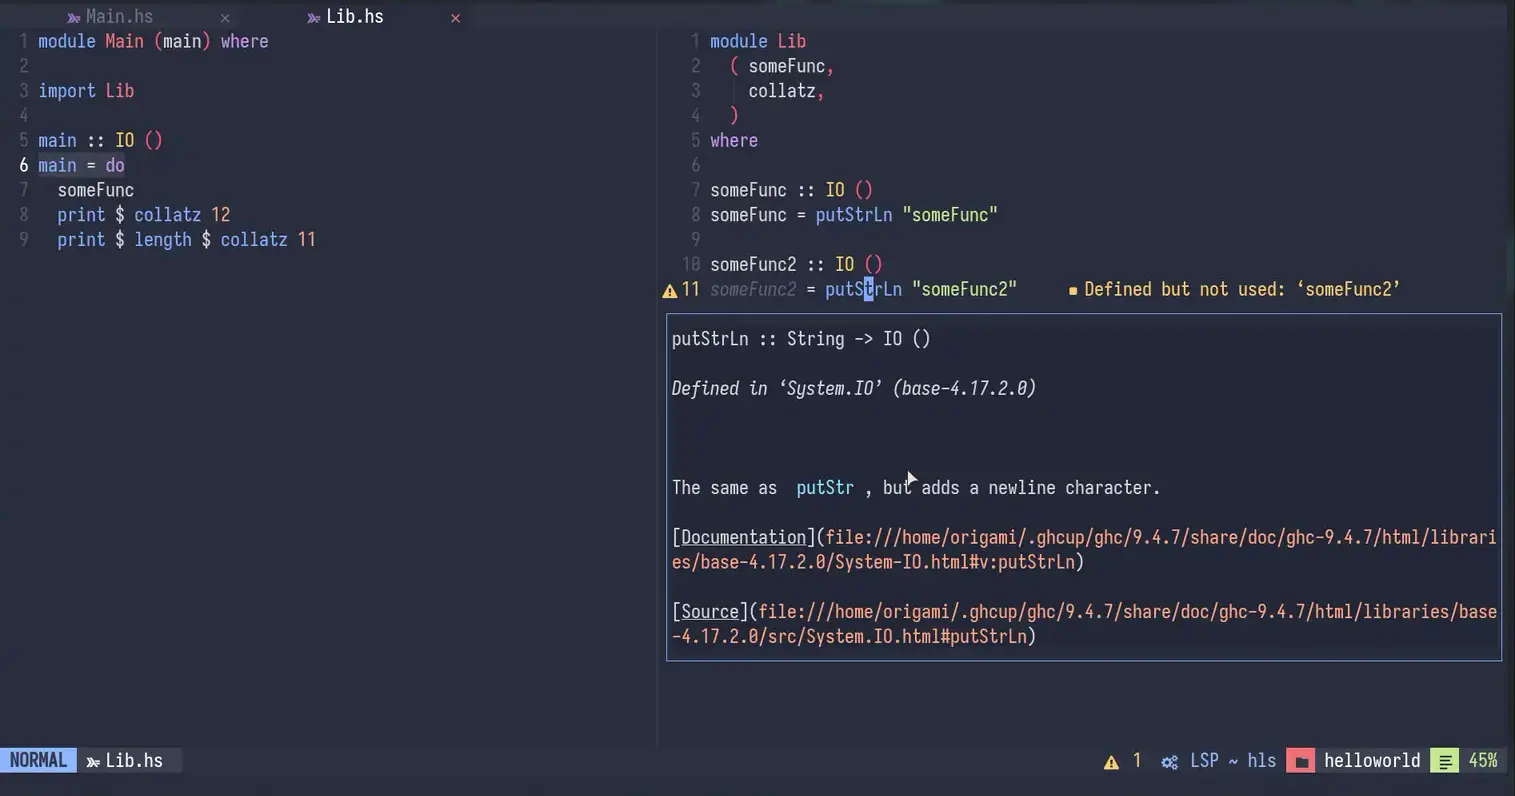Click the red folder icon for helloworld
The height and width of the screenshot is (796, 1515).
[x=1300, y=762]
